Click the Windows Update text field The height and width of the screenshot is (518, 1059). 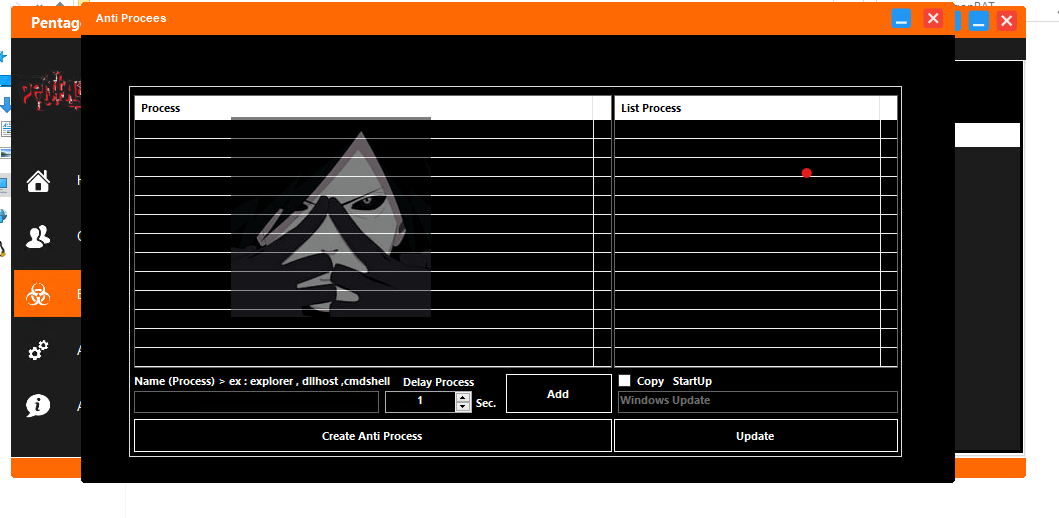click(757, 401)
